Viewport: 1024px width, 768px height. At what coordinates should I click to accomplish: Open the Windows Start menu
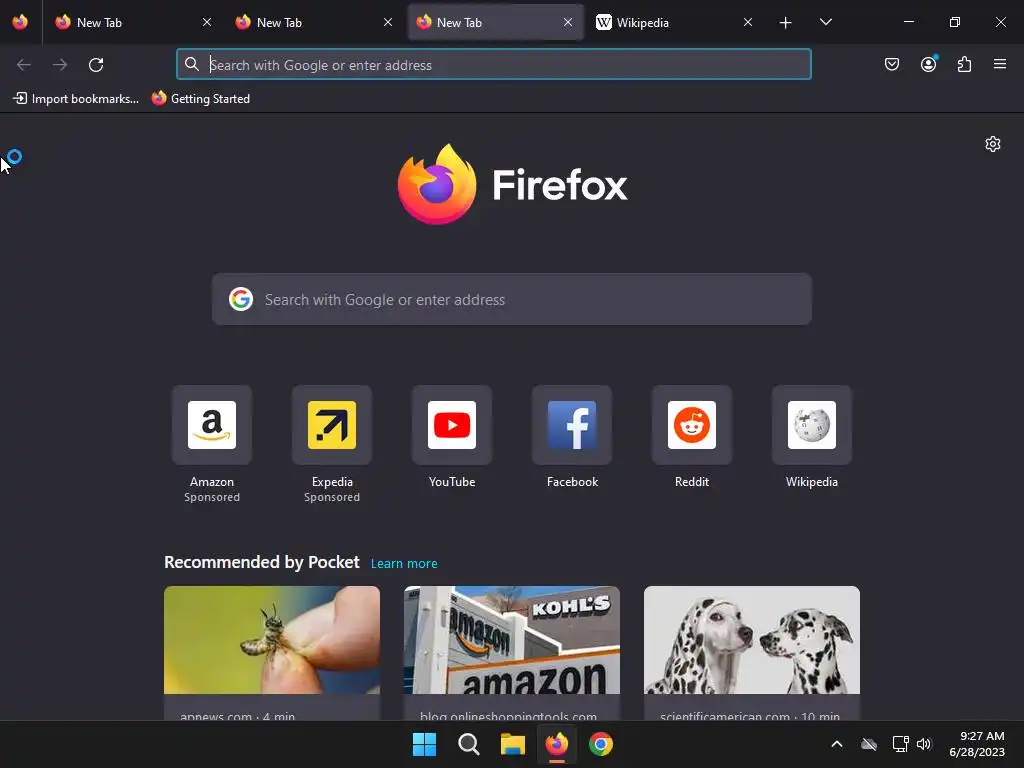pyautogui.click(x=424, y=744)
